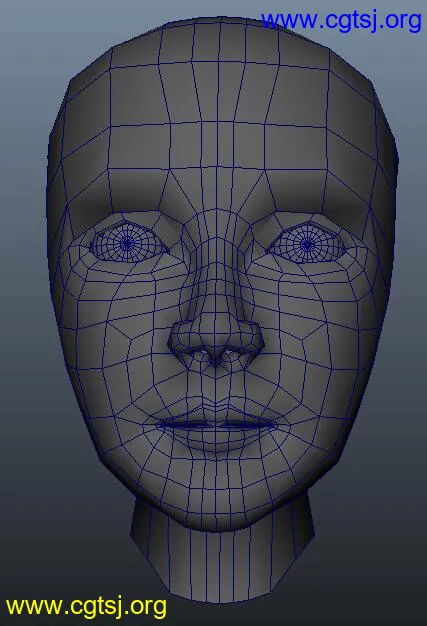This screenshot has width=427, height=626.
Task: Pick the mouth corner on the viewer's-right side
Action: pyautogui.click(x=275, y=426)
